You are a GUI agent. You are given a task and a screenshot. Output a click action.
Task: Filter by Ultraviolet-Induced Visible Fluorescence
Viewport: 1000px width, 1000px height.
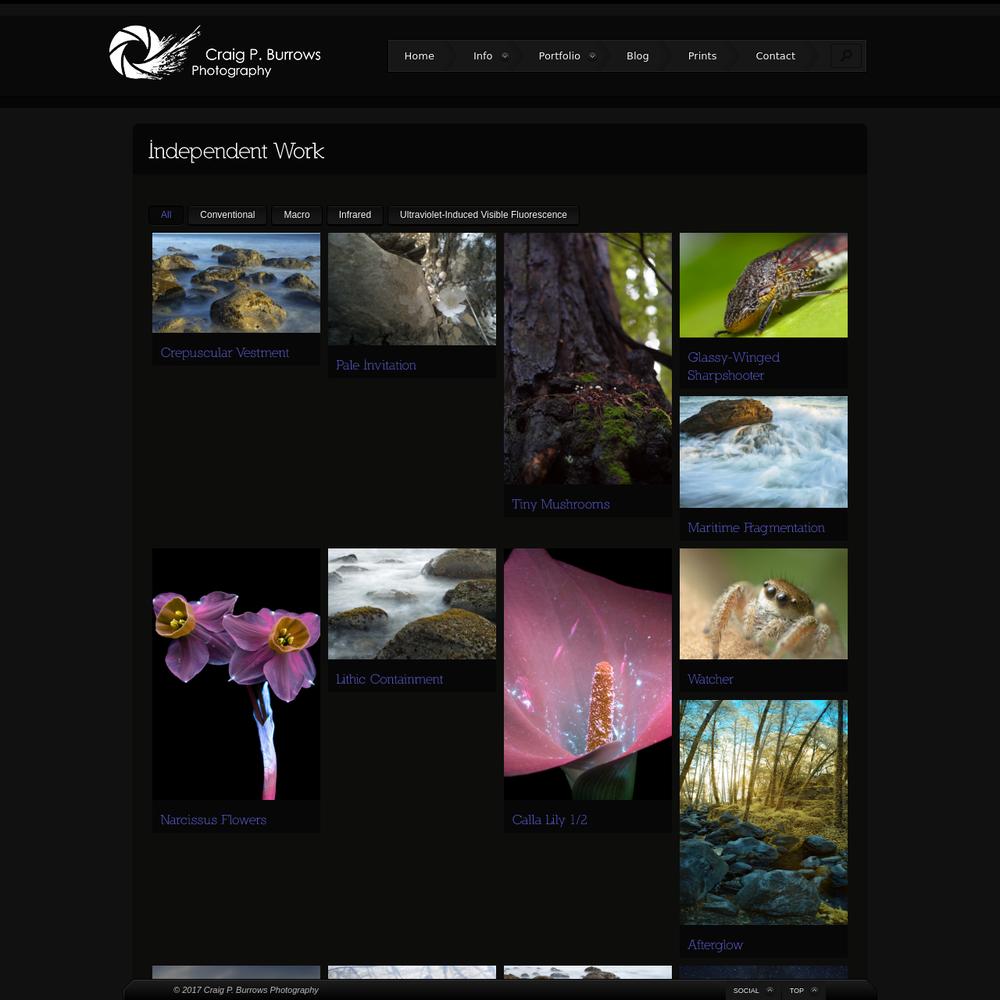(483, 215)
